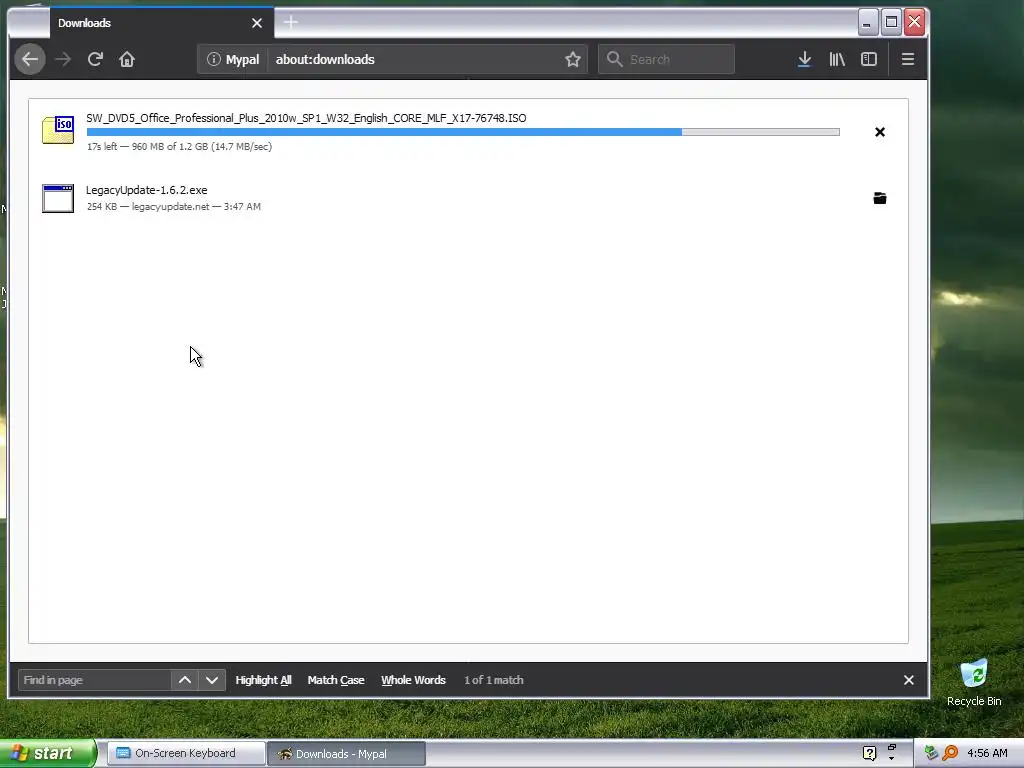Close the find bar
1024x768 pixels.
coord(908,680)
